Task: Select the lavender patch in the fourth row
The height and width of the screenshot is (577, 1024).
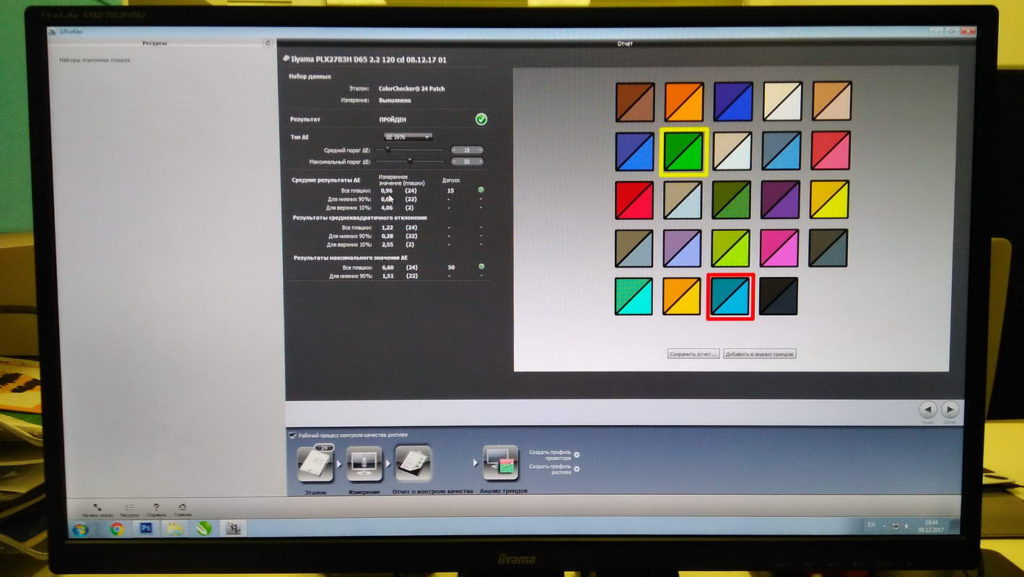Action: click(682, 248)
